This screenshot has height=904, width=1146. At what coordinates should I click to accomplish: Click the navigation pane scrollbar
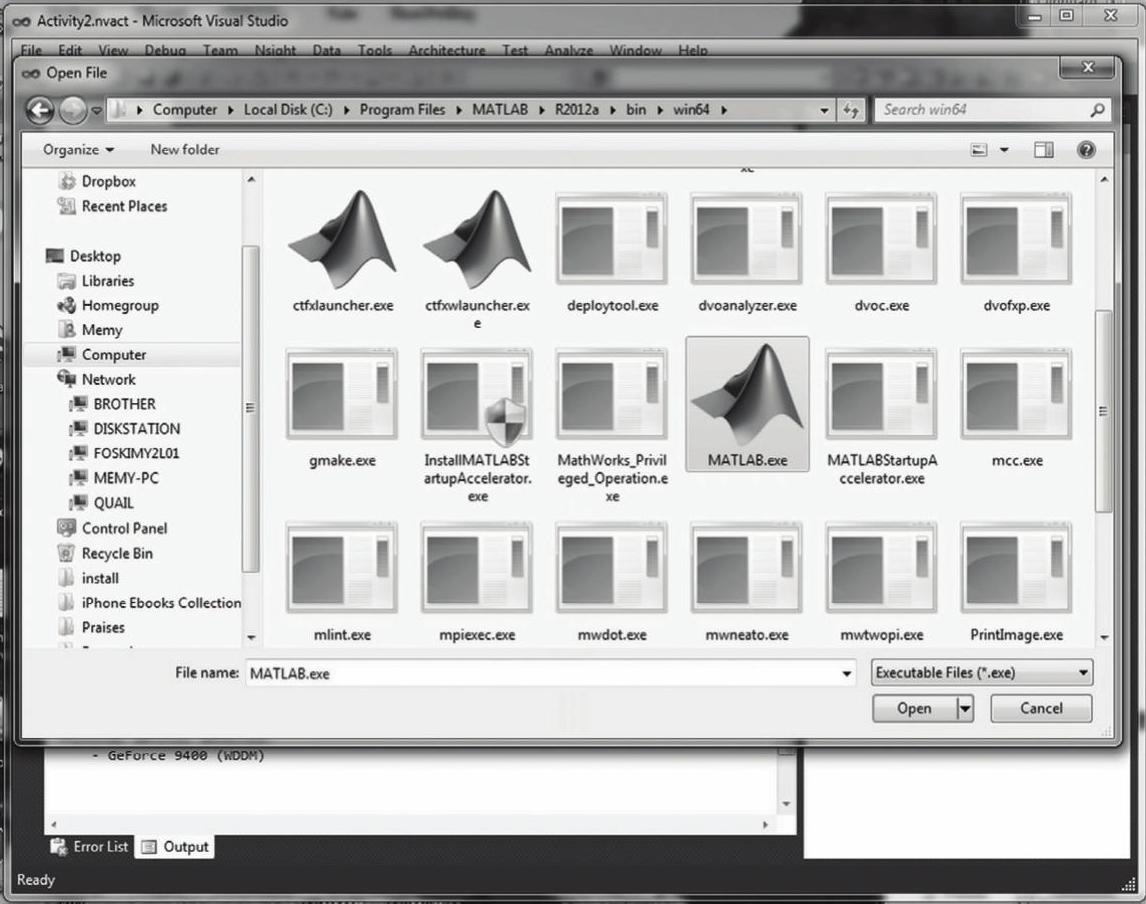pos(251,408)
